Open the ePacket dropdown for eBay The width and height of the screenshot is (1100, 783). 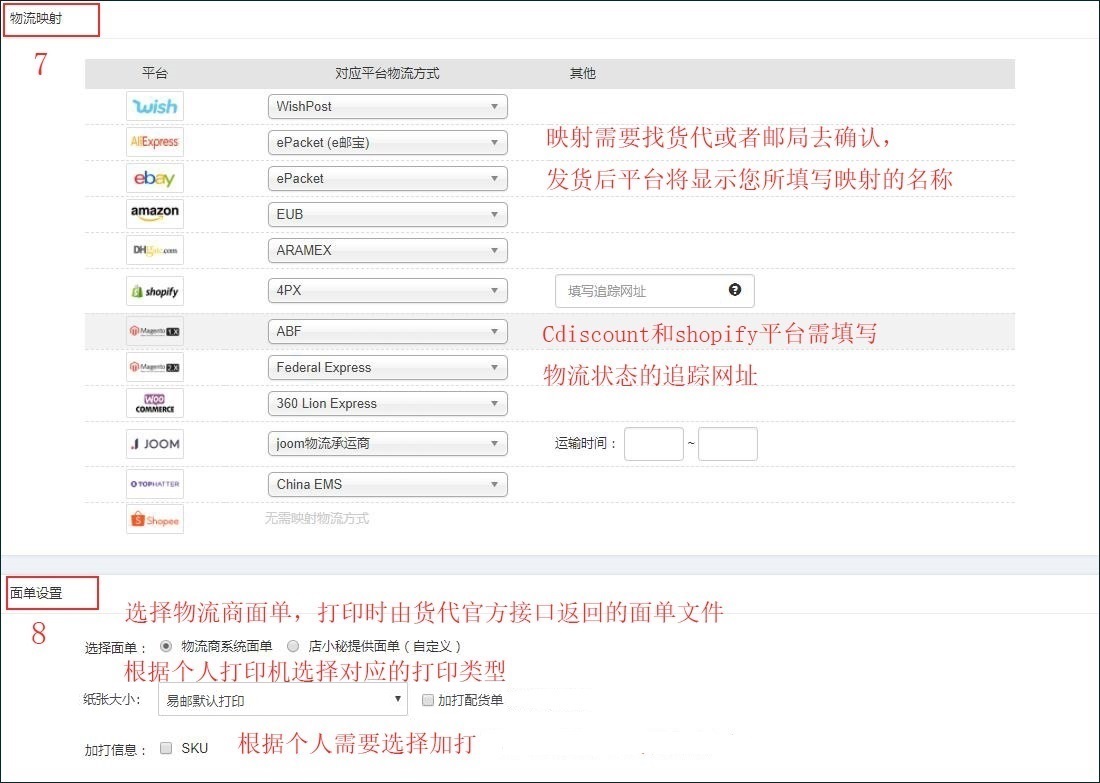click(387, 178)
